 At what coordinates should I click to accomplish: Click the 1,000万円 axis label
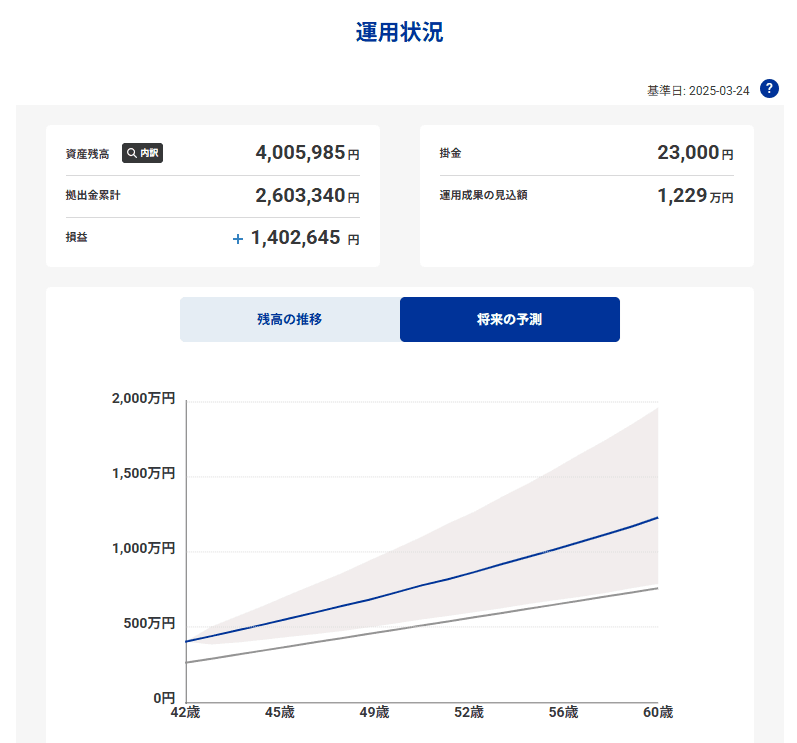(143, 548)
